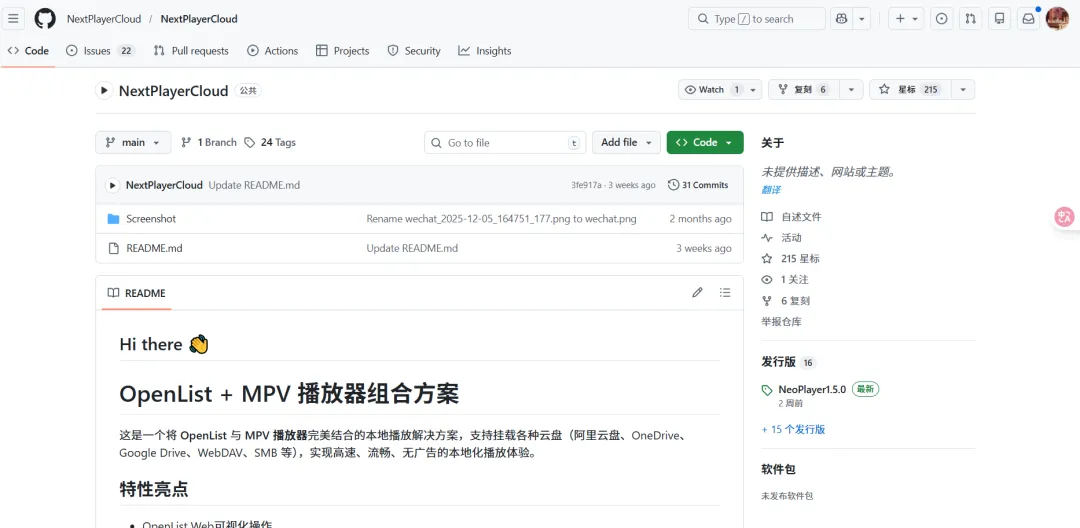Open the README outline list icon
The width and height of the screenshot is (1080, 528).
(x=725, y=293)
